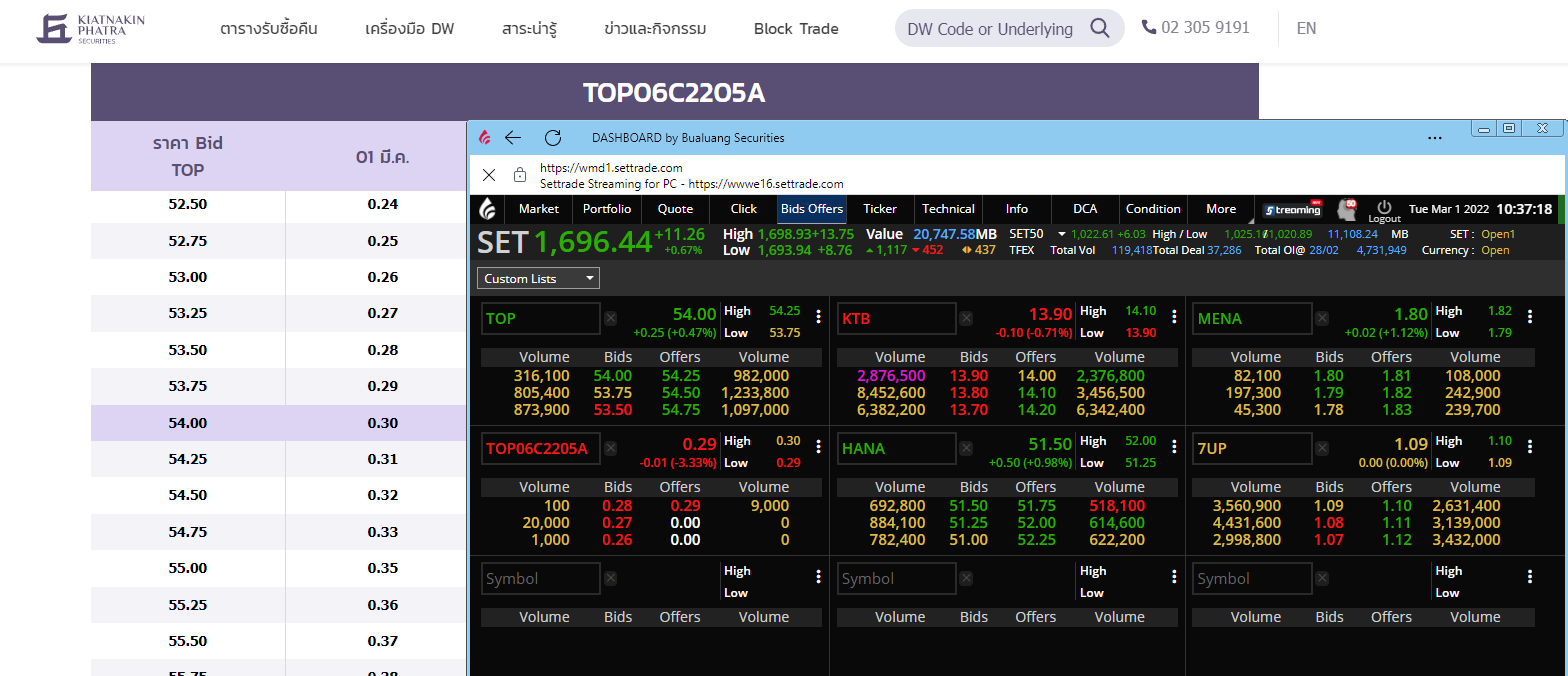Click the empty Symbol field in bottom-left panel
This screenshot has width=1568, height=676.
pyautogui.click(x=541, y=579)
